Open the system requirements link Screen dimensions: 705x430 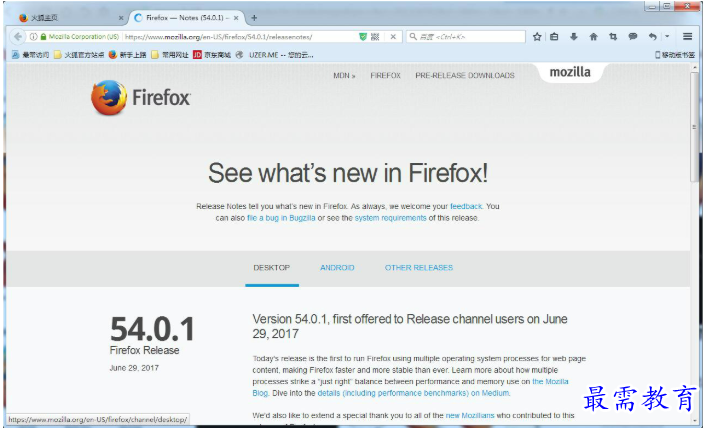pos(390,218)
